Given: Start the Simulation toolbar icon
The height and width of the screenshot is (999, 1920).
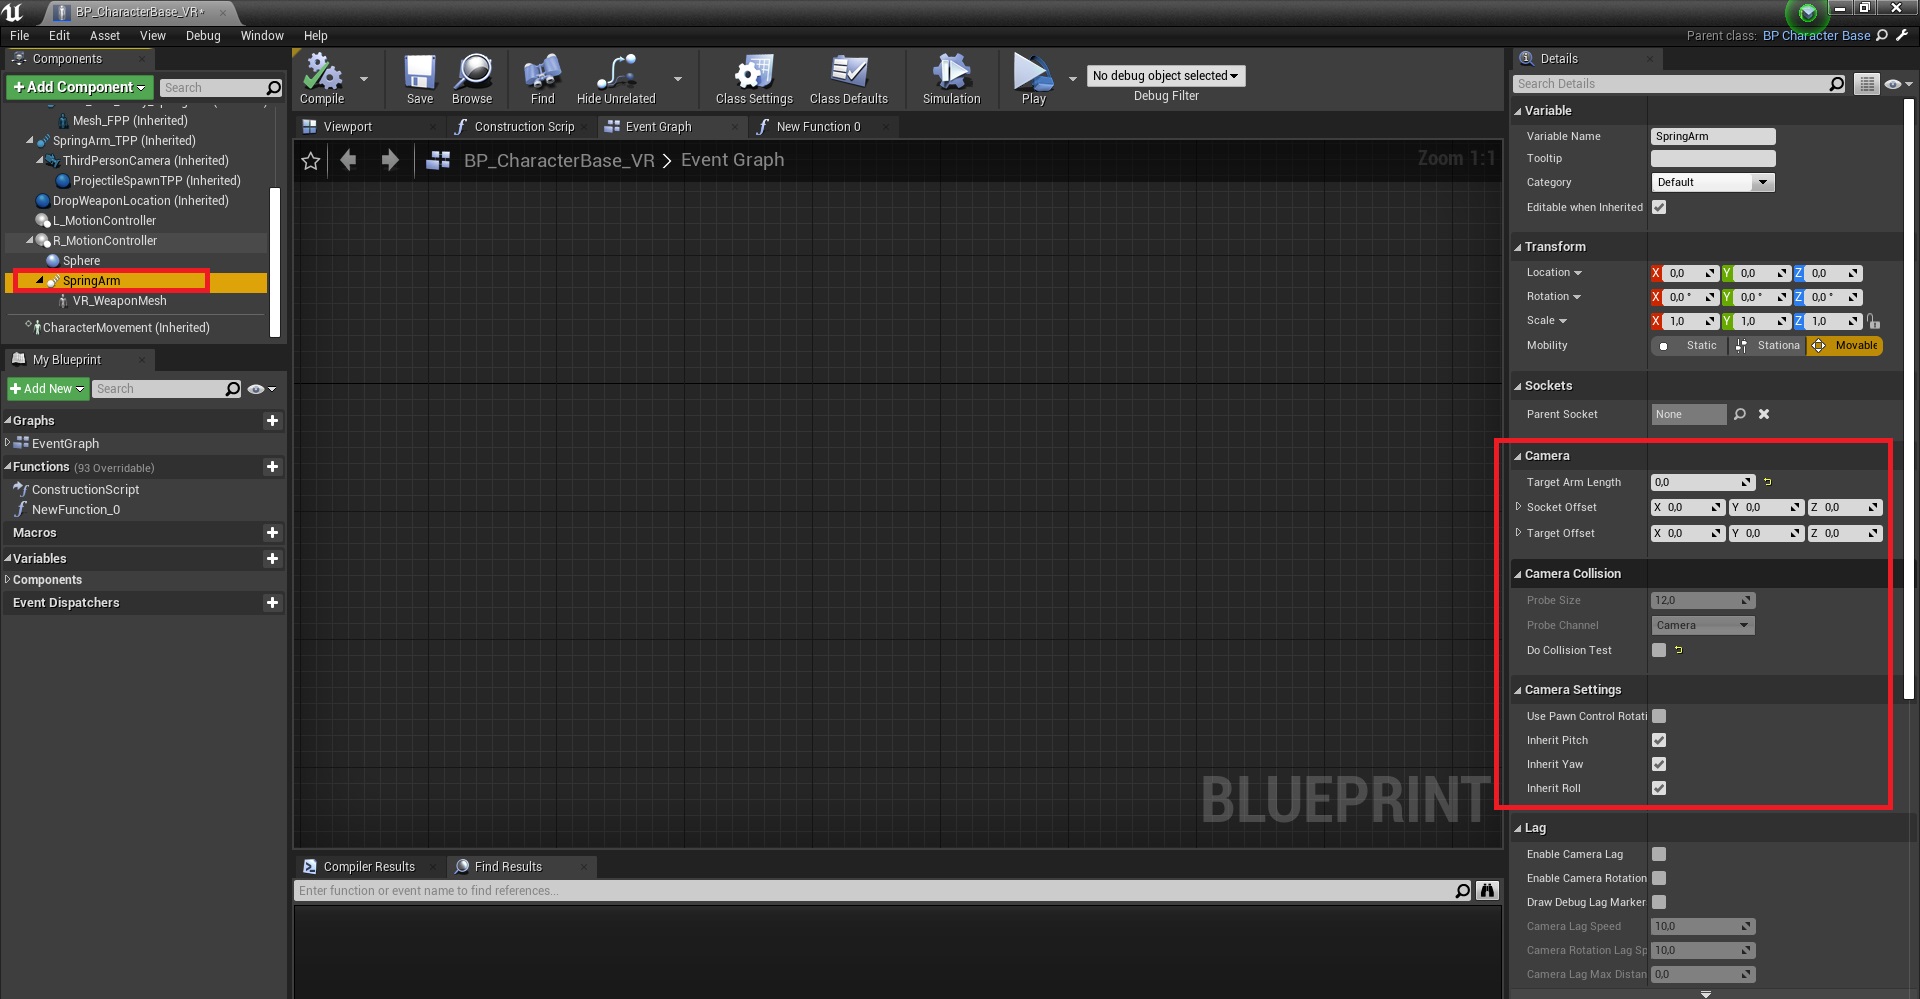Looking at the screenshot, I should point(951,78).
